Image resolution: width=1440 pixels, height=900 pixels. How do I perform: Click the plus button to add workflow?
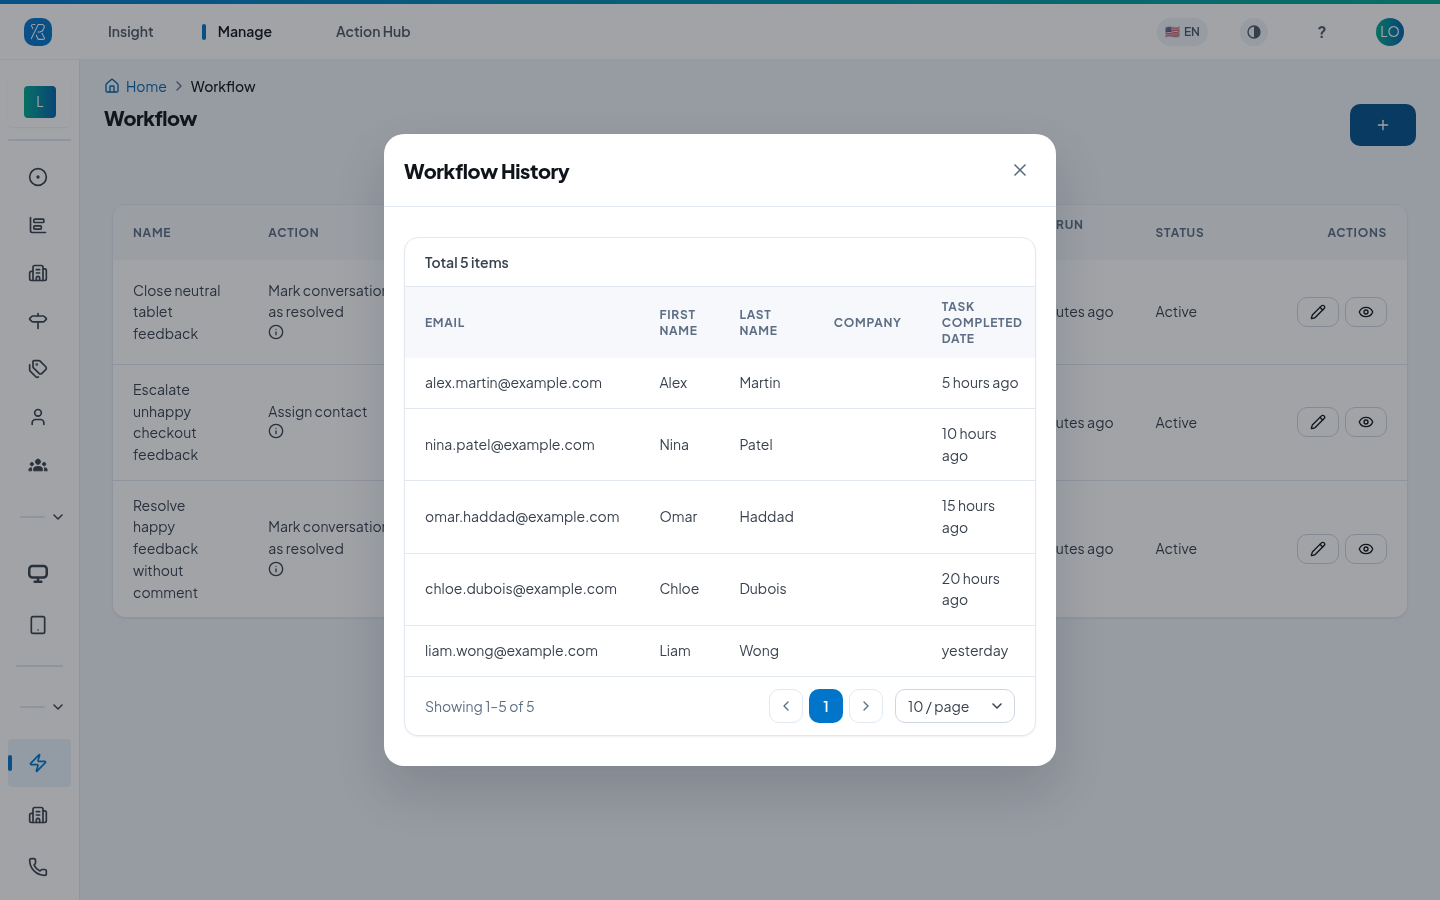[x=1383, y=125]
